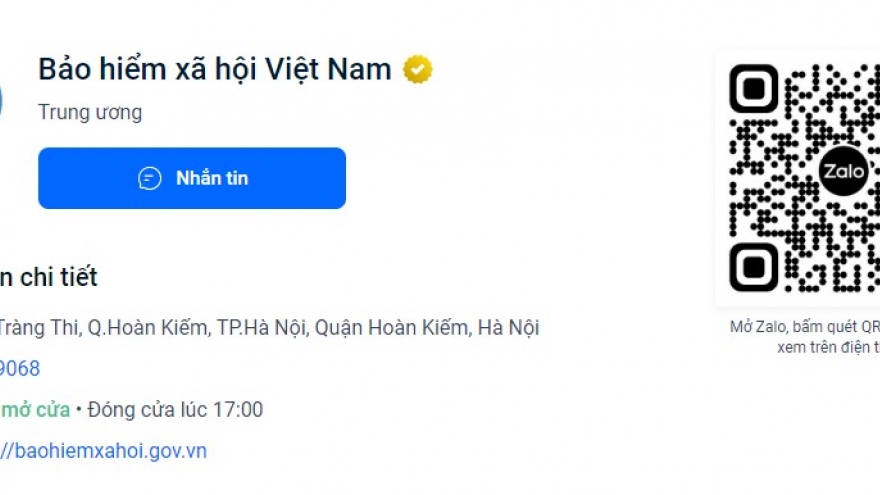Click the QR code's top-left corner square
The height and width of the screenshot is (495, 880).
coord(754,89)
